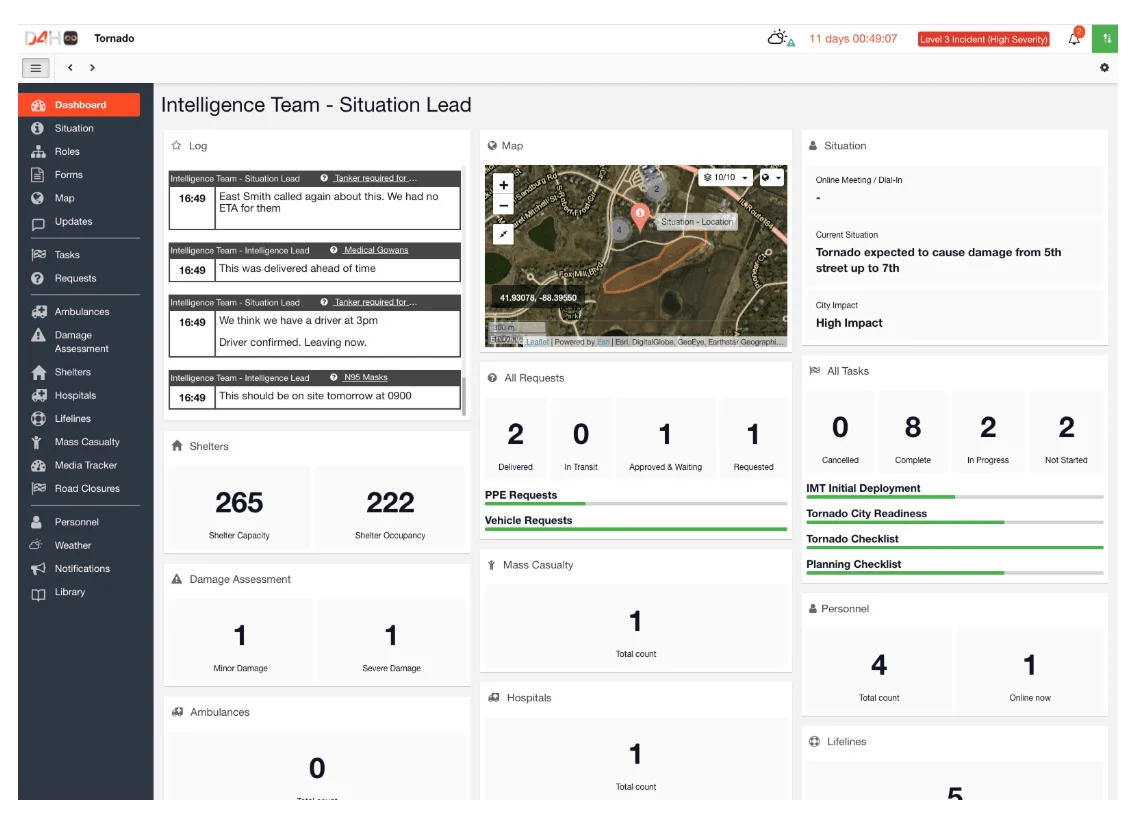
Task: Zoom out on the map
Action: (504, 206)
